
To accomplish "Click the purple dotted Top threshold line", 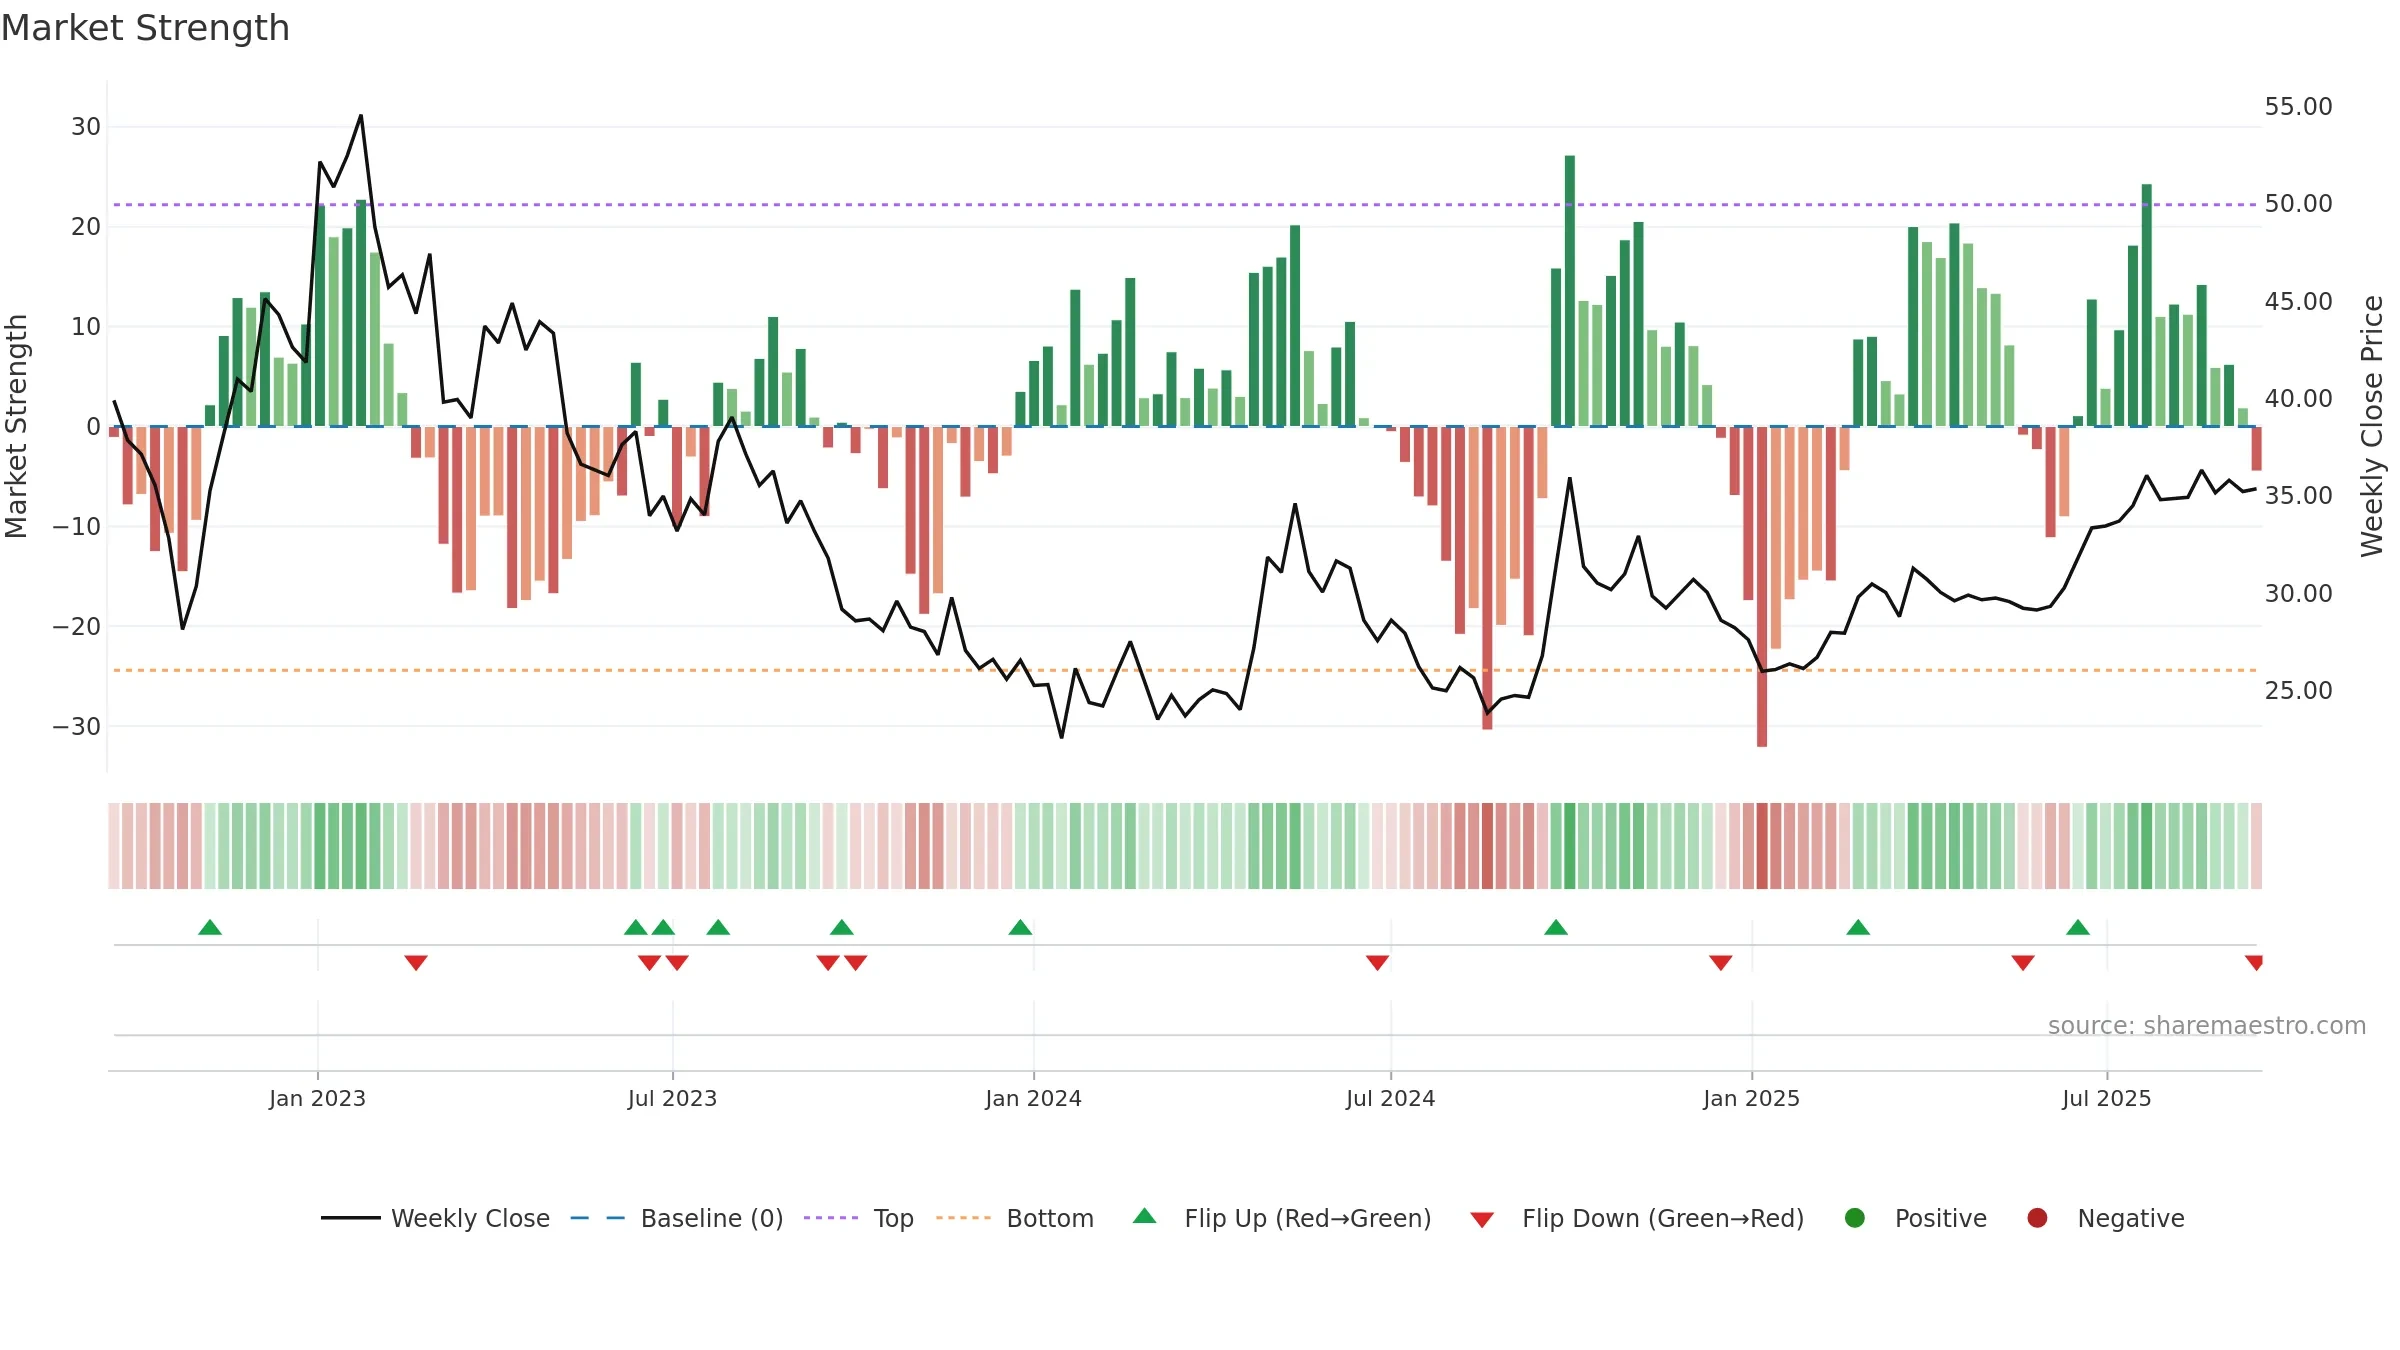I will pyautogui.click(x=1185, y=205).
